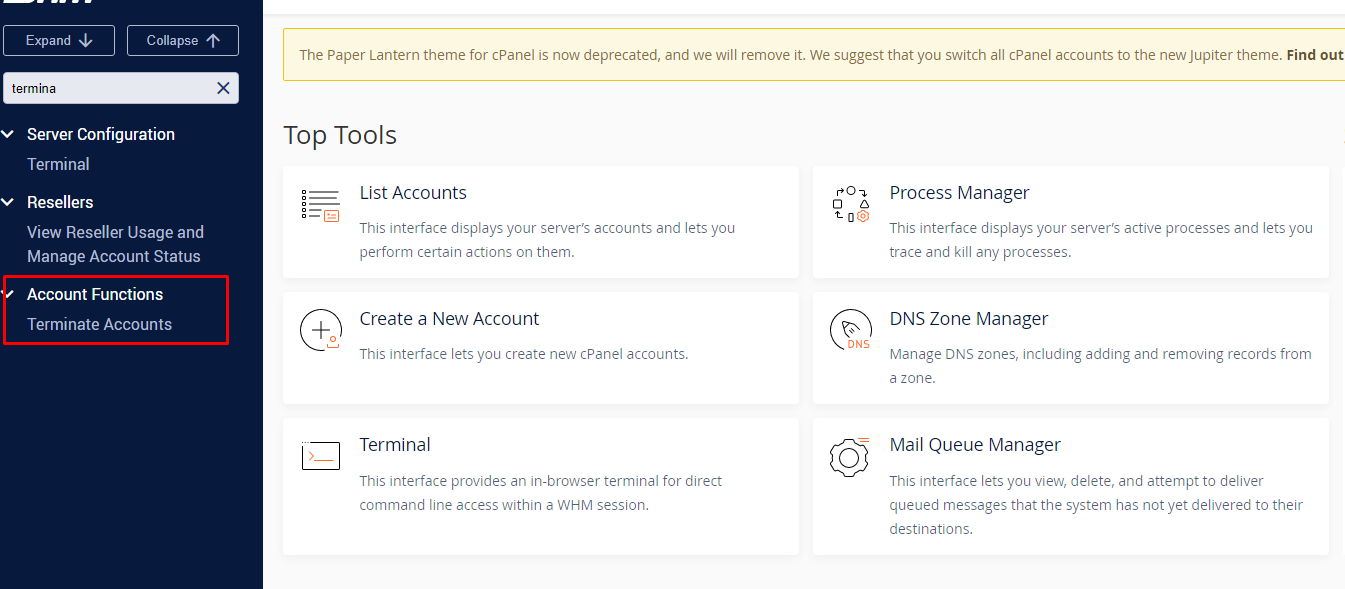Collapse the Server Configuration section chevron
Viewport: 1345px width, 589px height.
(9, 134)
